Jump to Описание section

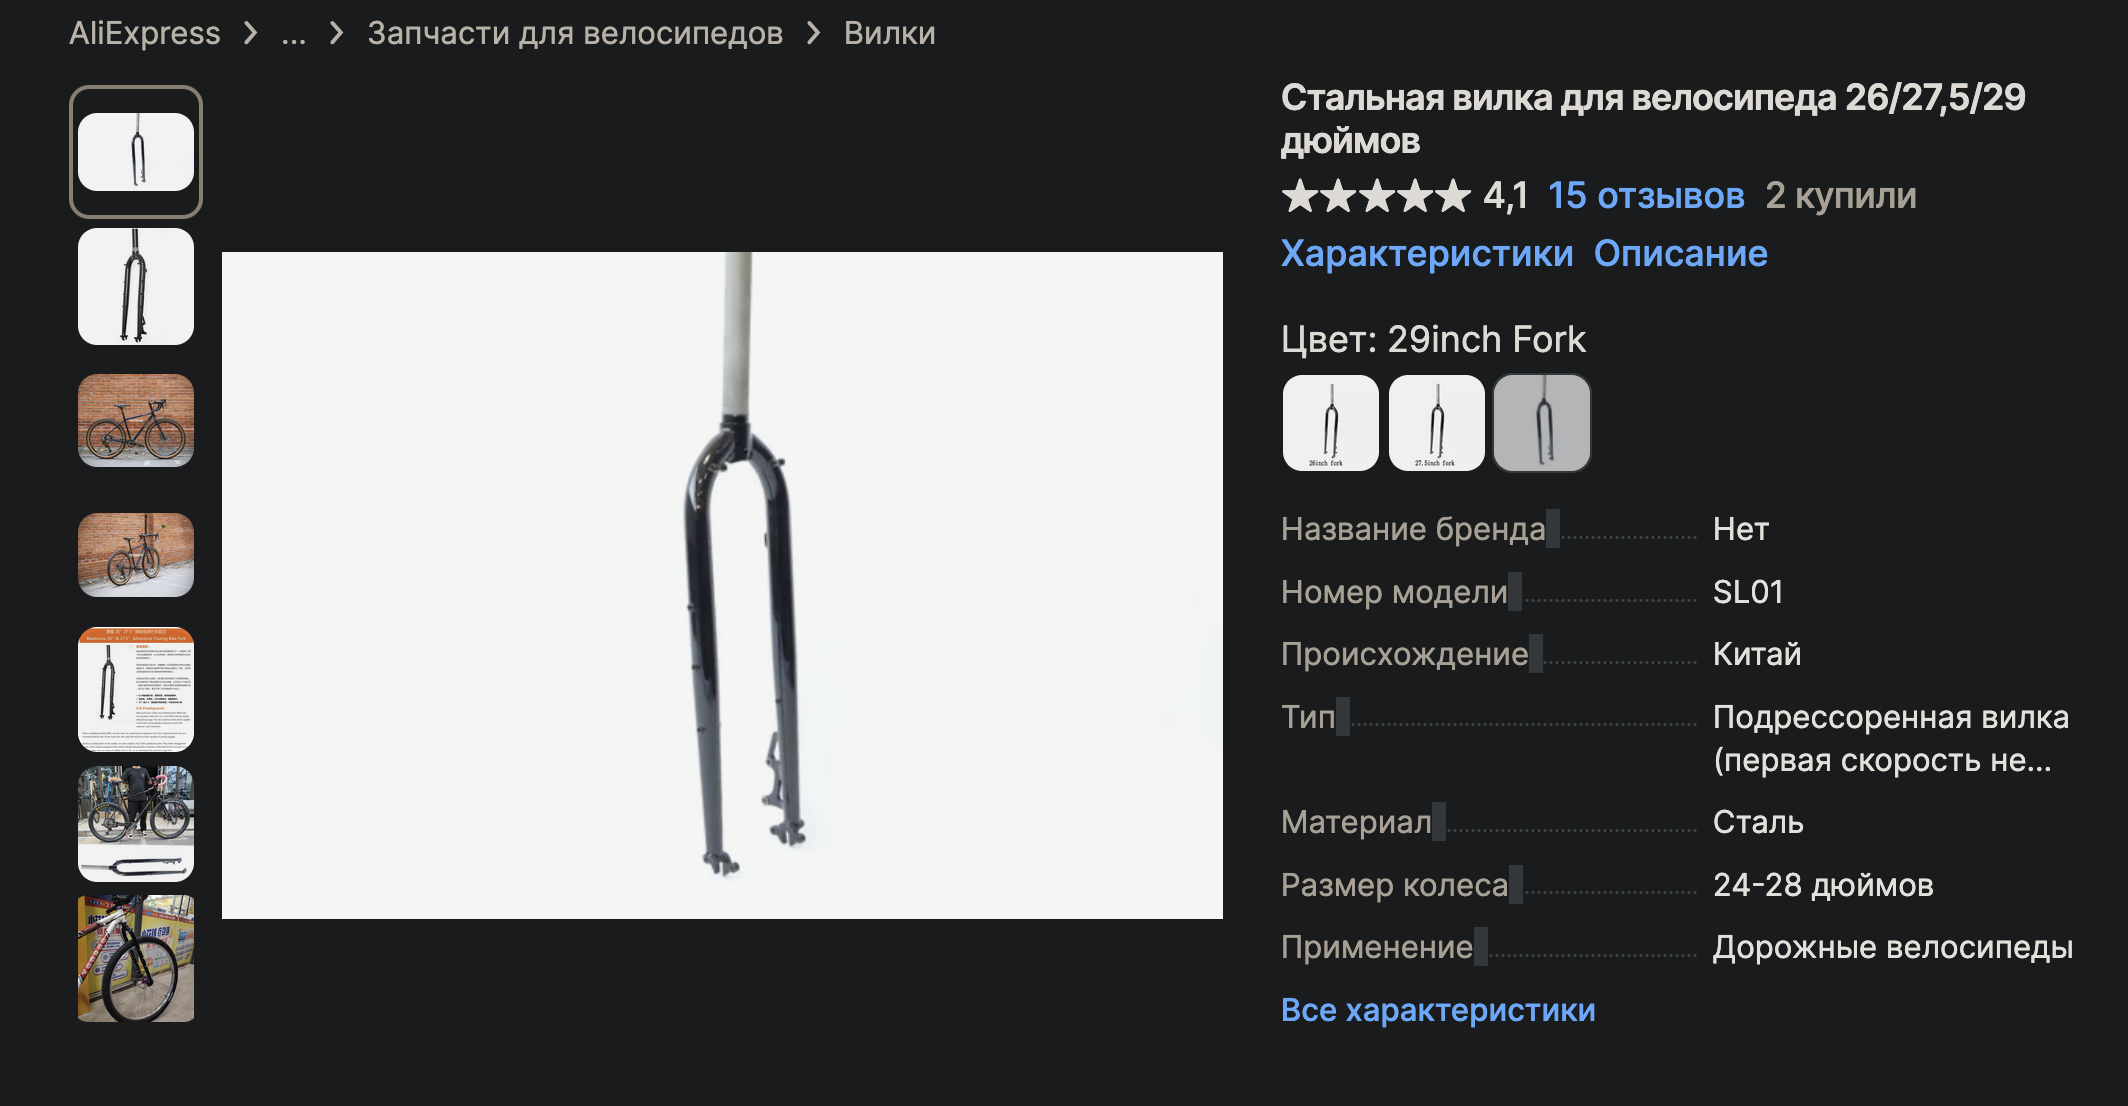pyautogui.click(x=1681, y=254)
